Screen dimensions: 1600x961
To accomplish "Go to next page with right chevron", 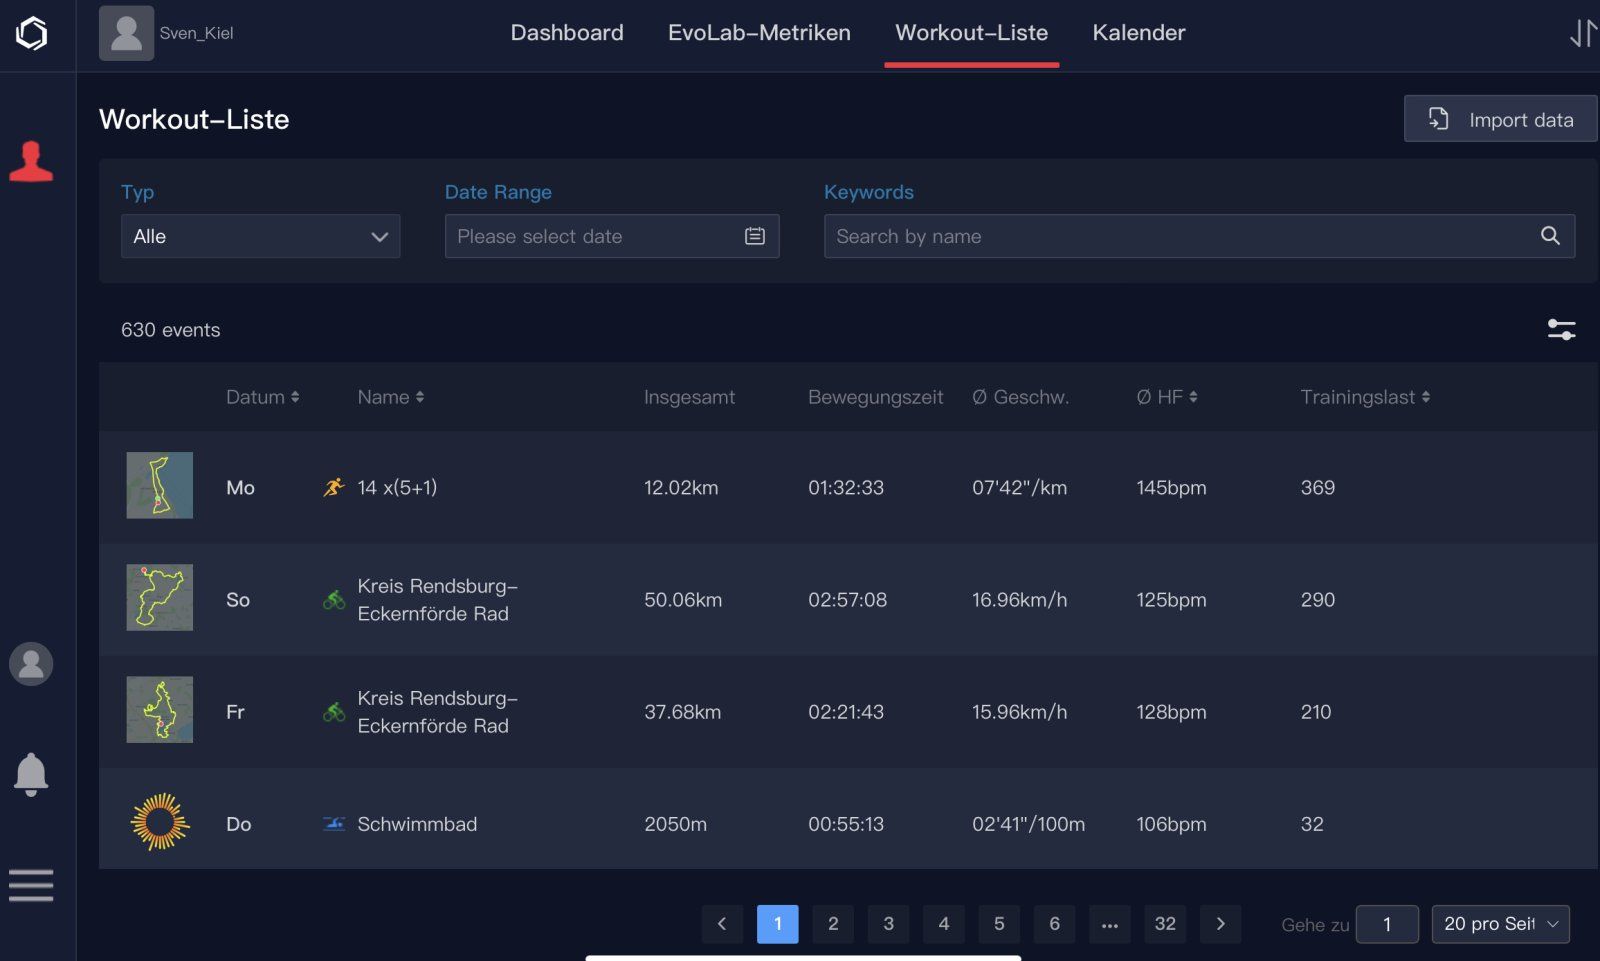I will tap(1220, 924).
